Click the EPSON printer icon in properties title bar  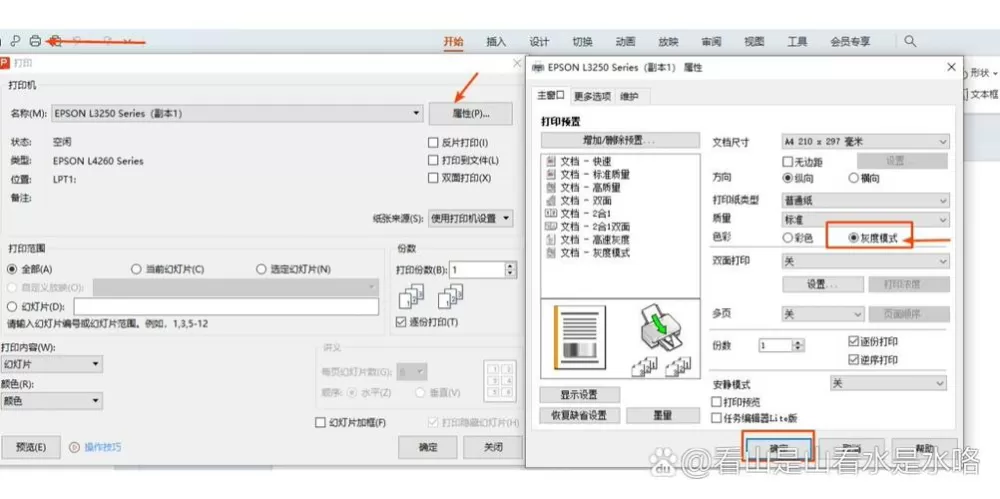[538, 67]
